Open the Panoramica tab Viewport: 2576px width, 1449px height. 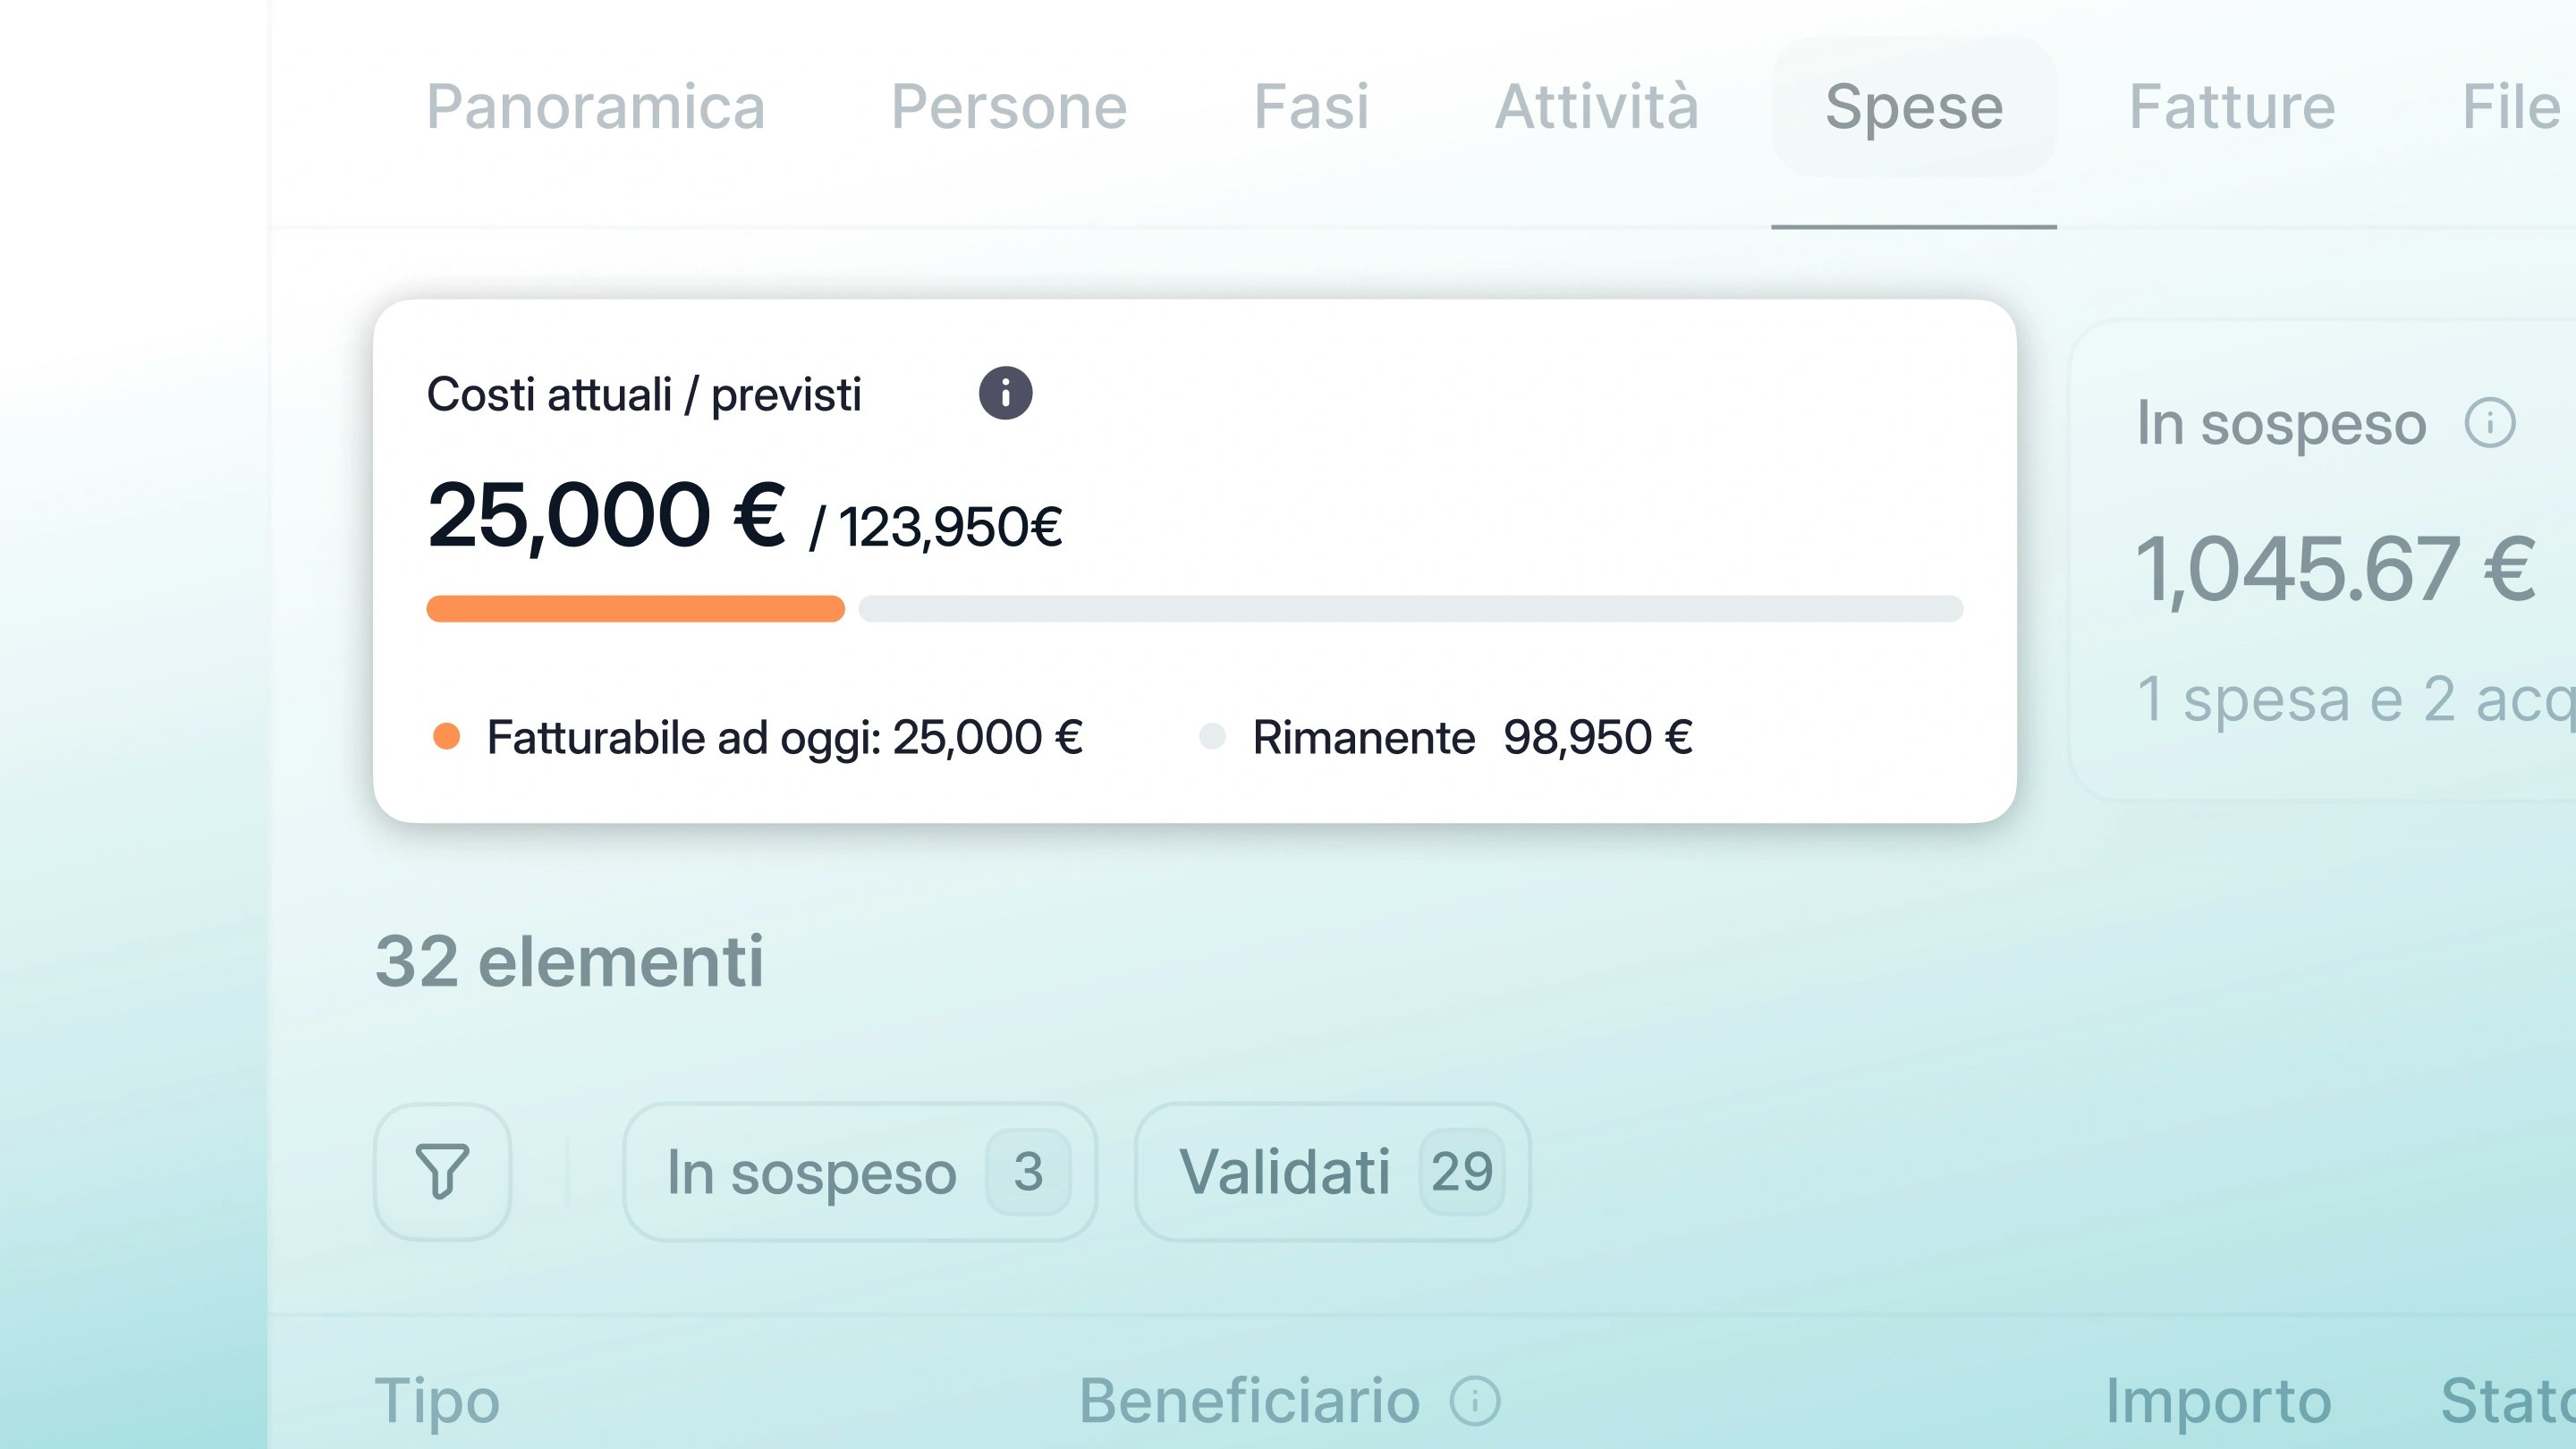coord(595,107)
